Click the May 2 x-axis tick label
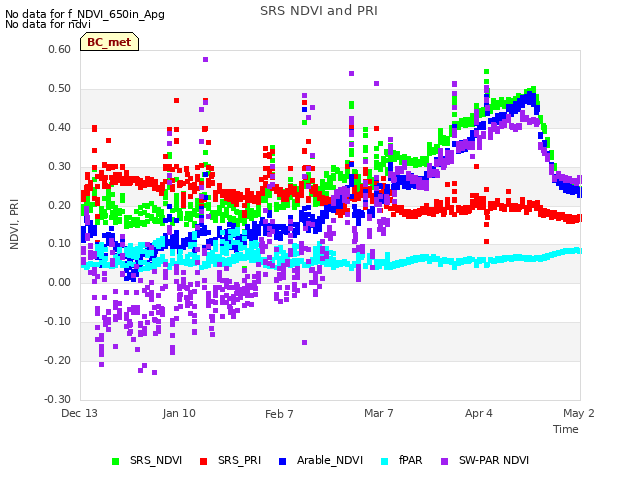The width and height of the screenshot is (640, 480). point(579,413)
